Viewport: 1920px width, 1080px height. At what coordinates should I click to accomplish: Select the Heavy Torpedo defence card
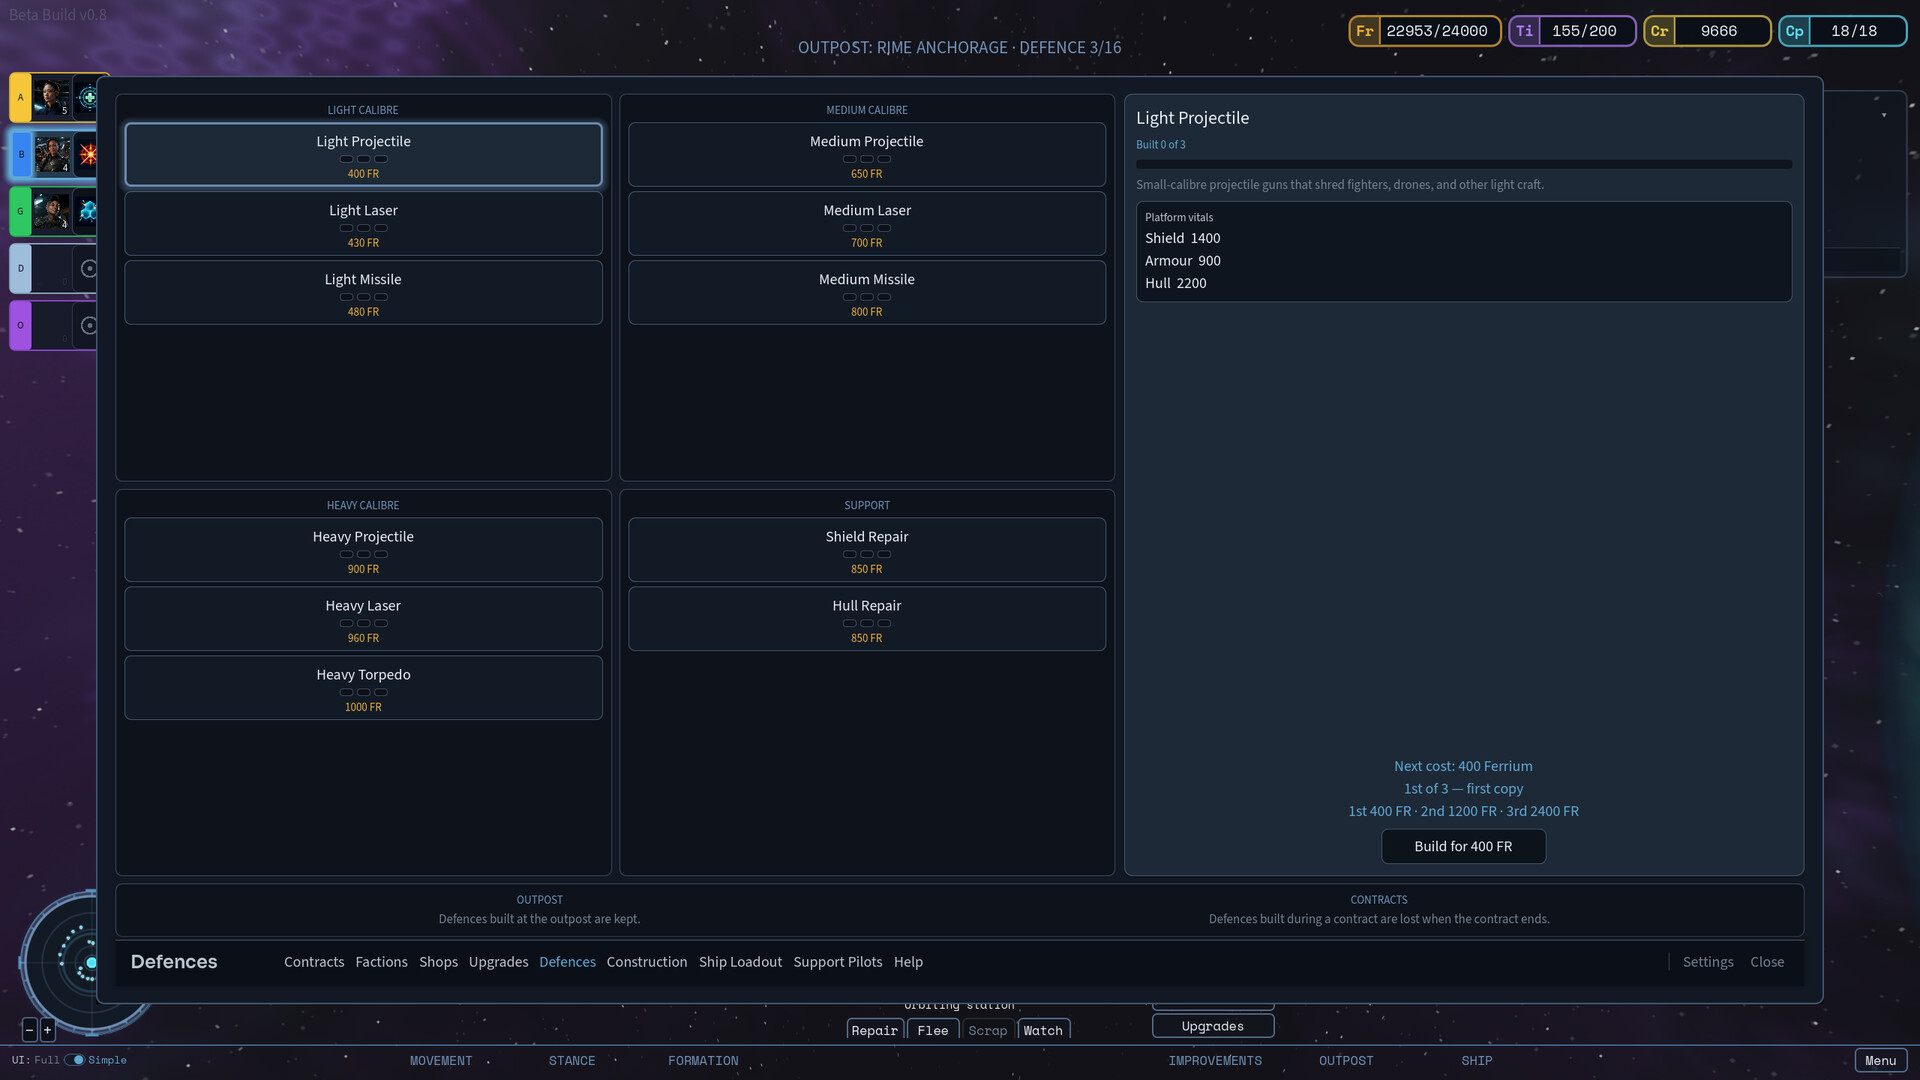click(363, 688)
